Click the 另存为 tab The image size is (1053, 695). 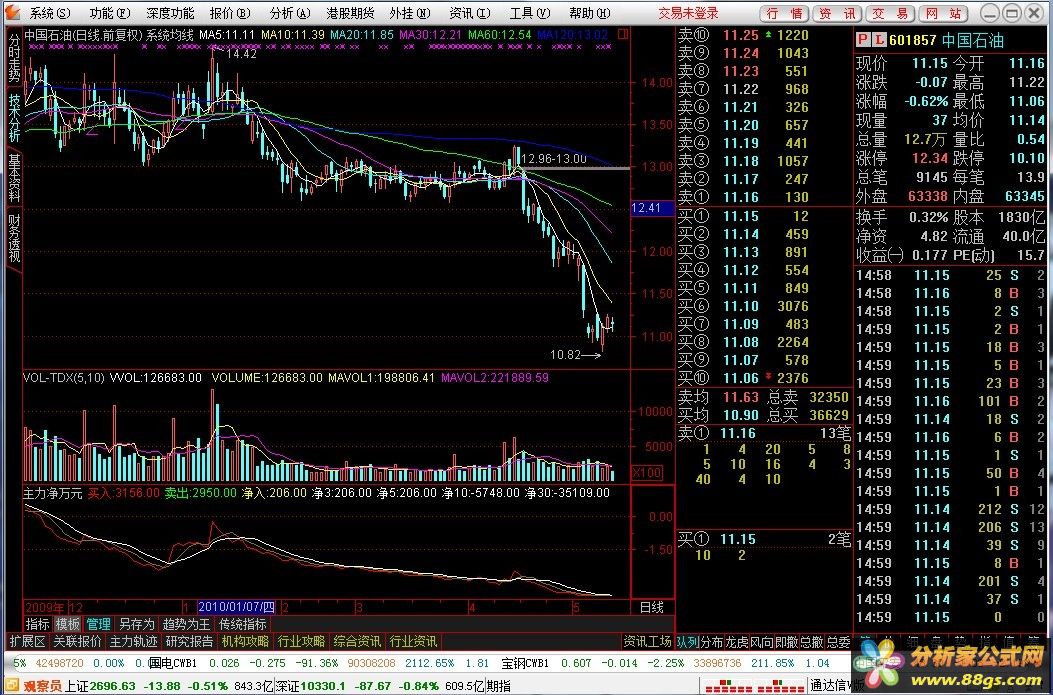136,624
